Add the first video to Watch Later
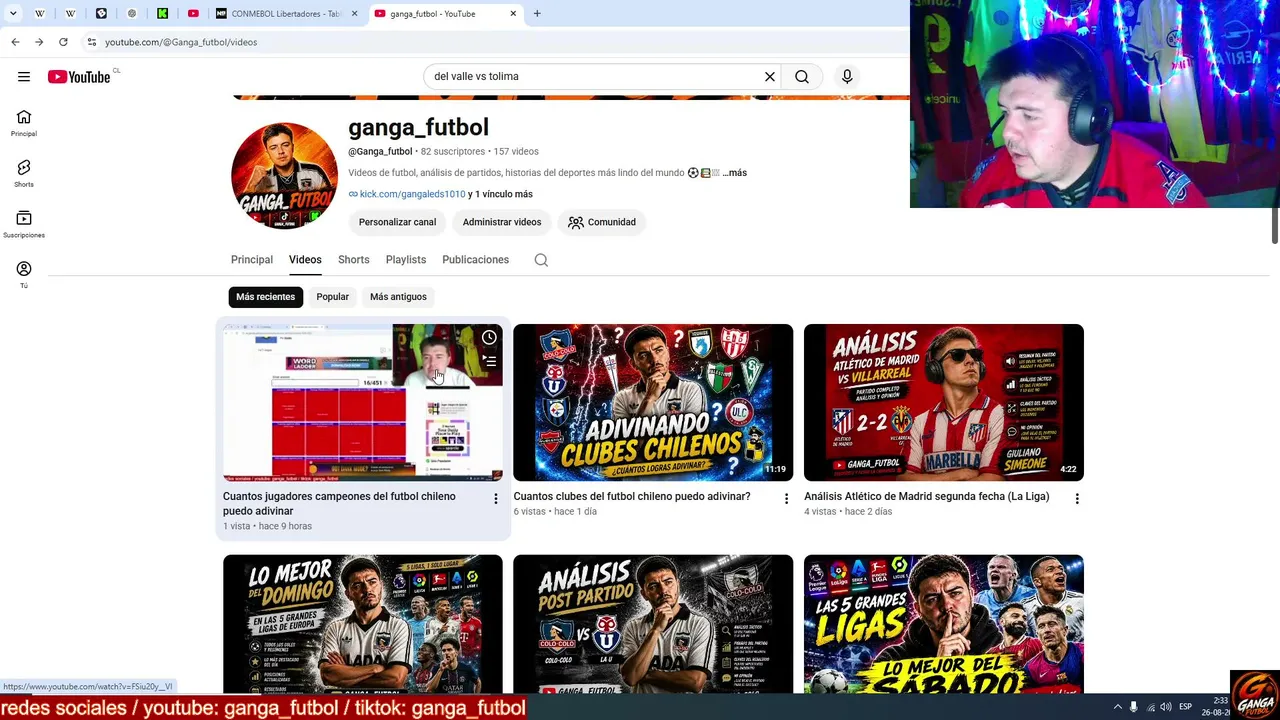This screenshot has width=1280, height=720. (x=489, y=338)
